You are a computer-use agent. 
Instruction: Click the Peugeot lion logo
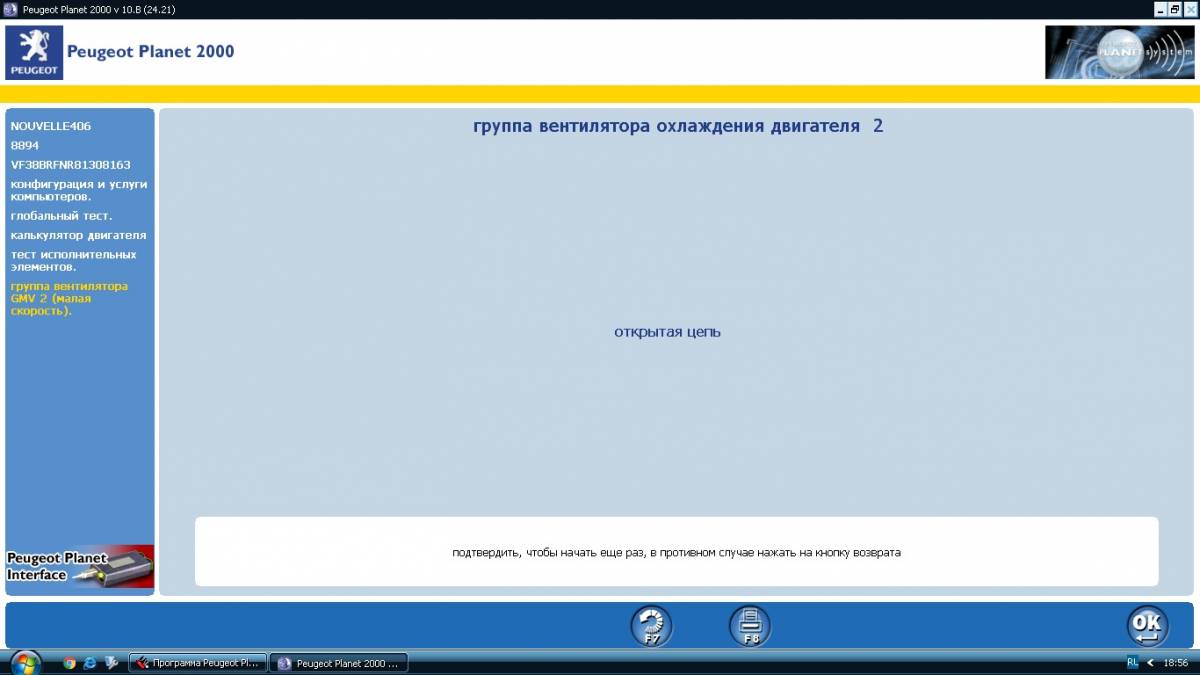point(34,52)
